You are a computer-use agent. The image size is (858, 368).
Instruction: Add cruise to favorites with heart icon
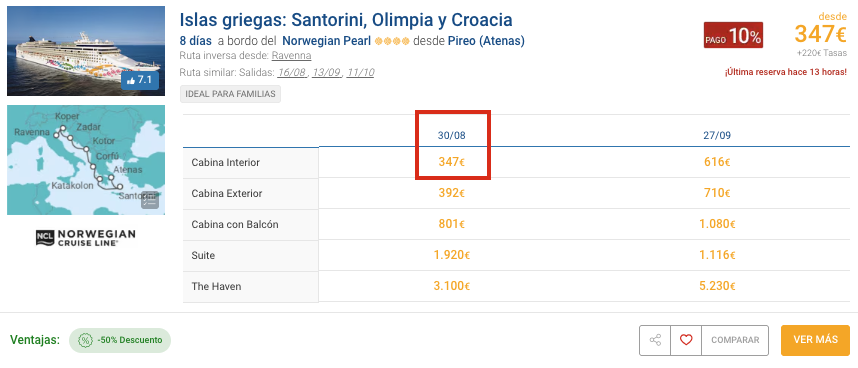[686, 340]
